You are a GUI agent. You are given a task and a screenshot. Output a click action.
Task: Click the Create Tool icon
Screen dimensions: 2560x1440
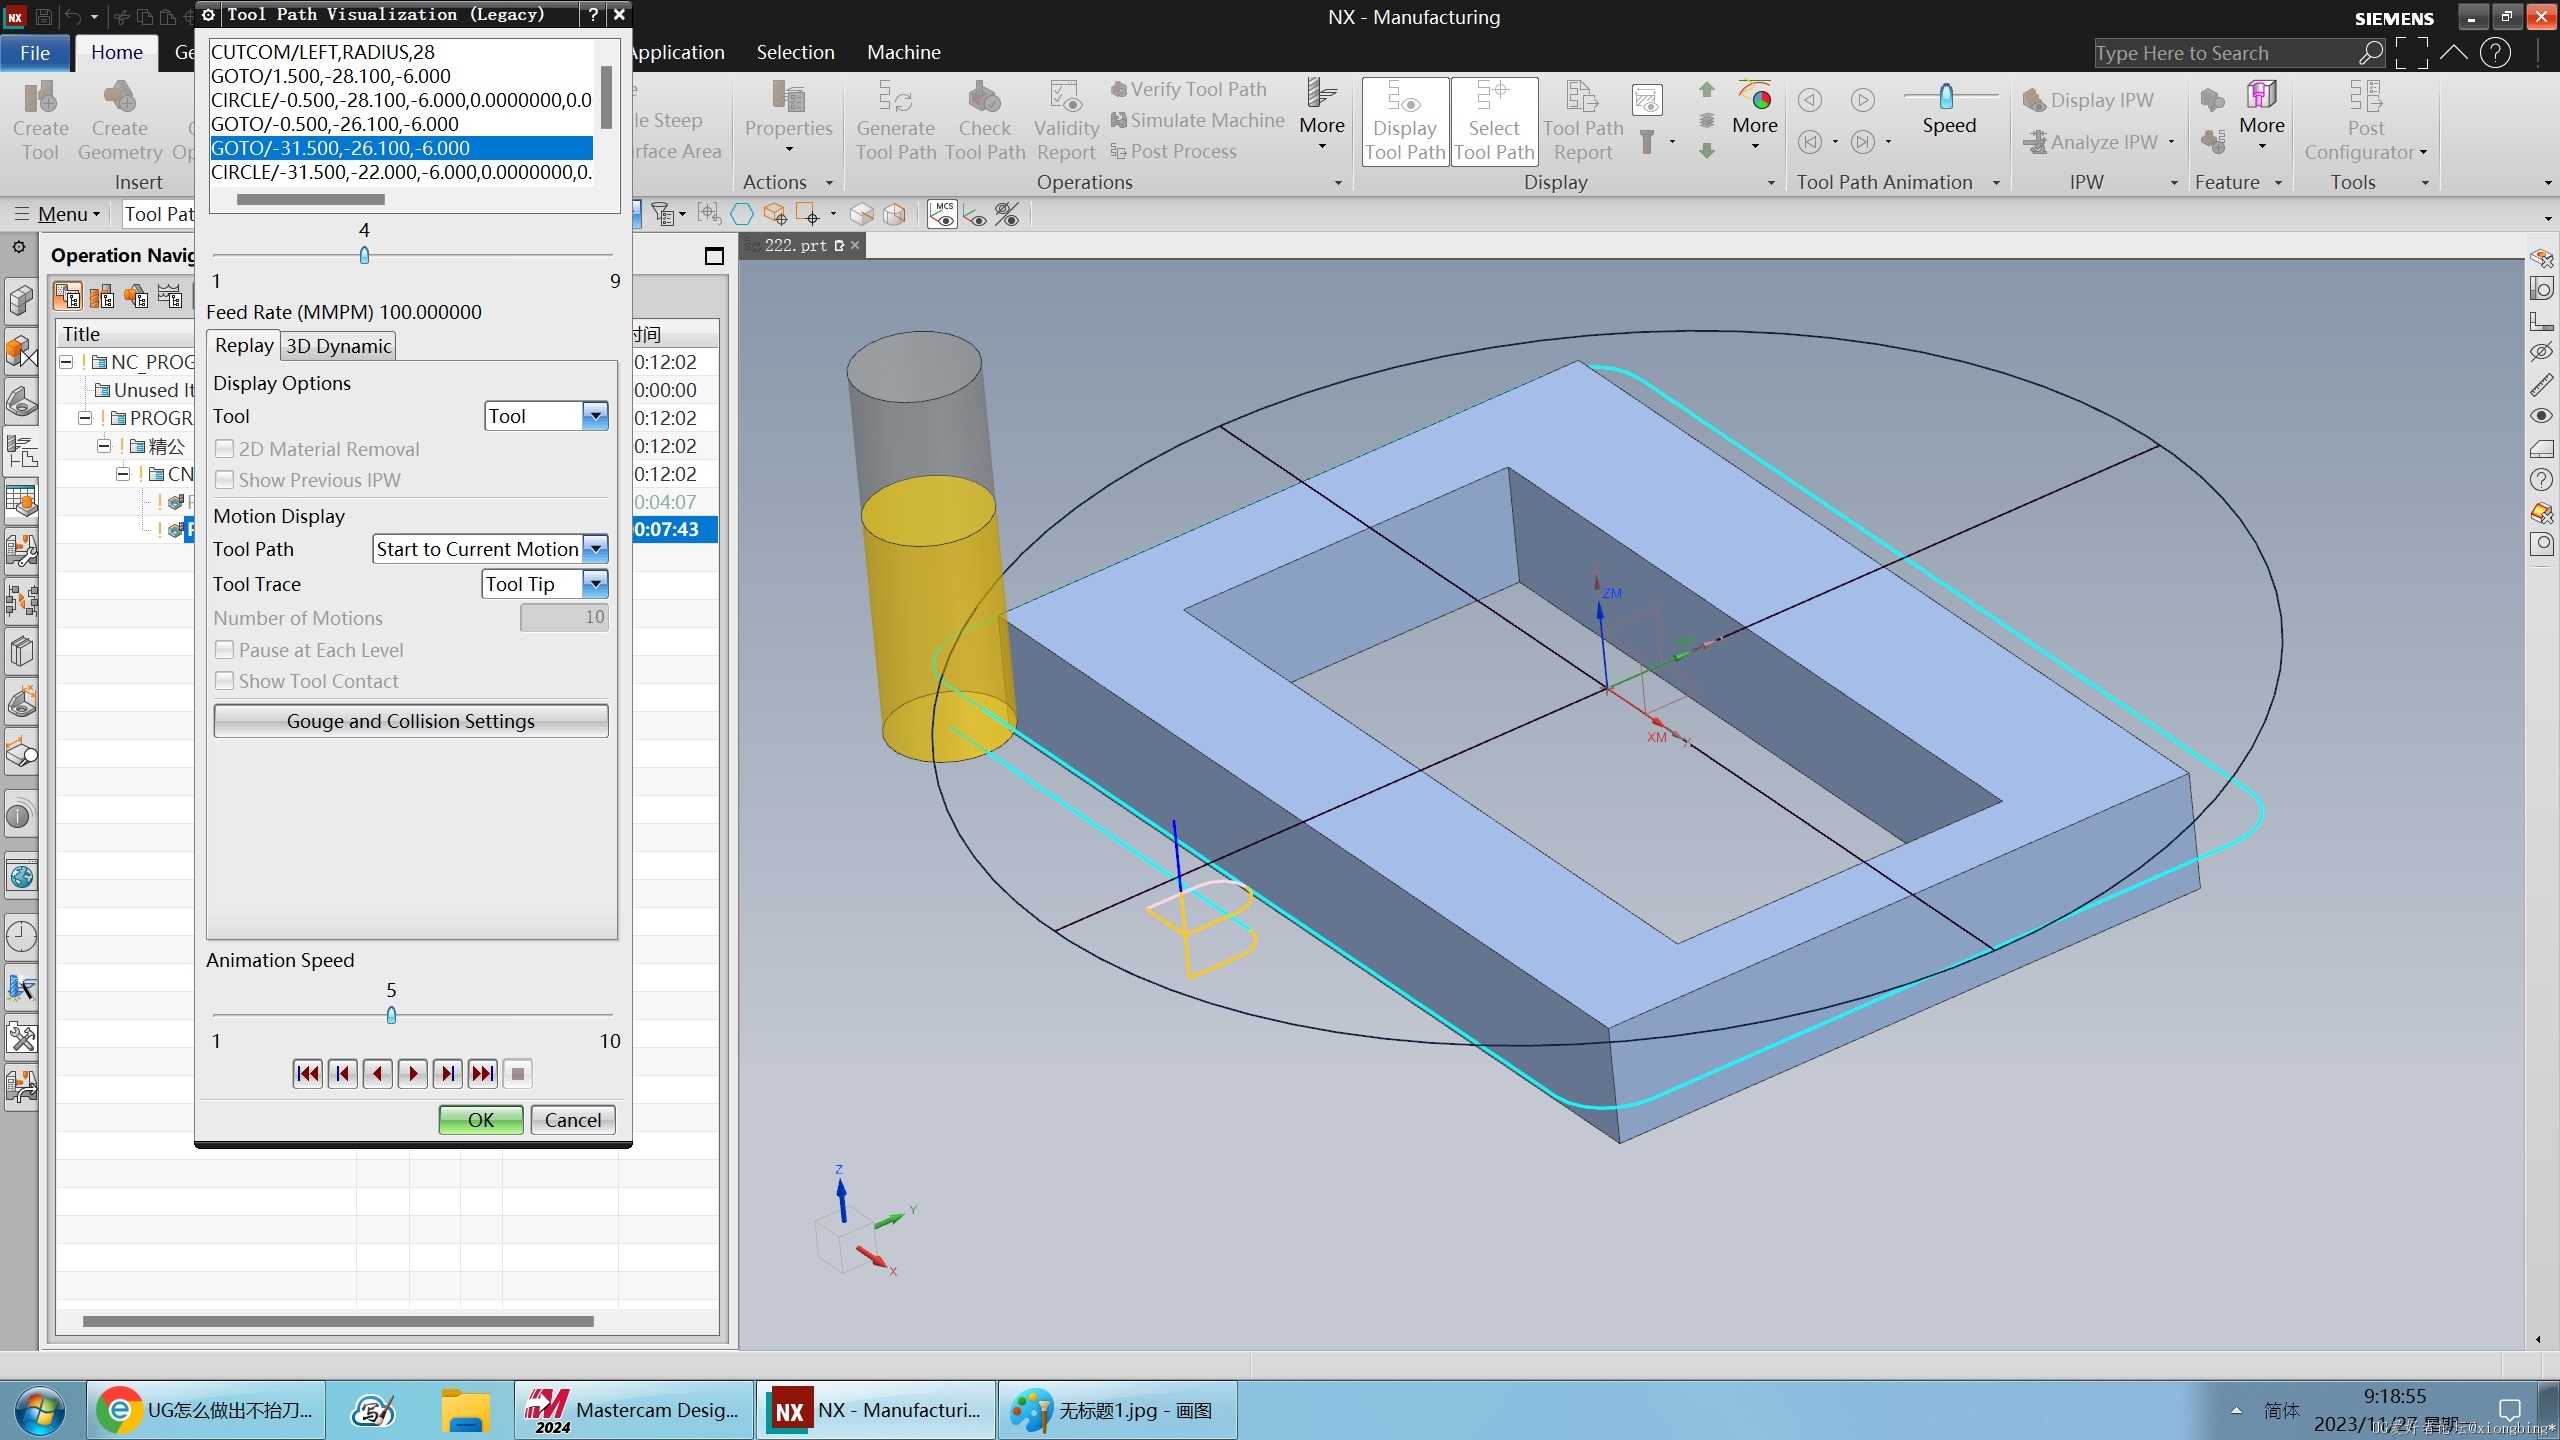pyautogui.click(x=40, y=120)
